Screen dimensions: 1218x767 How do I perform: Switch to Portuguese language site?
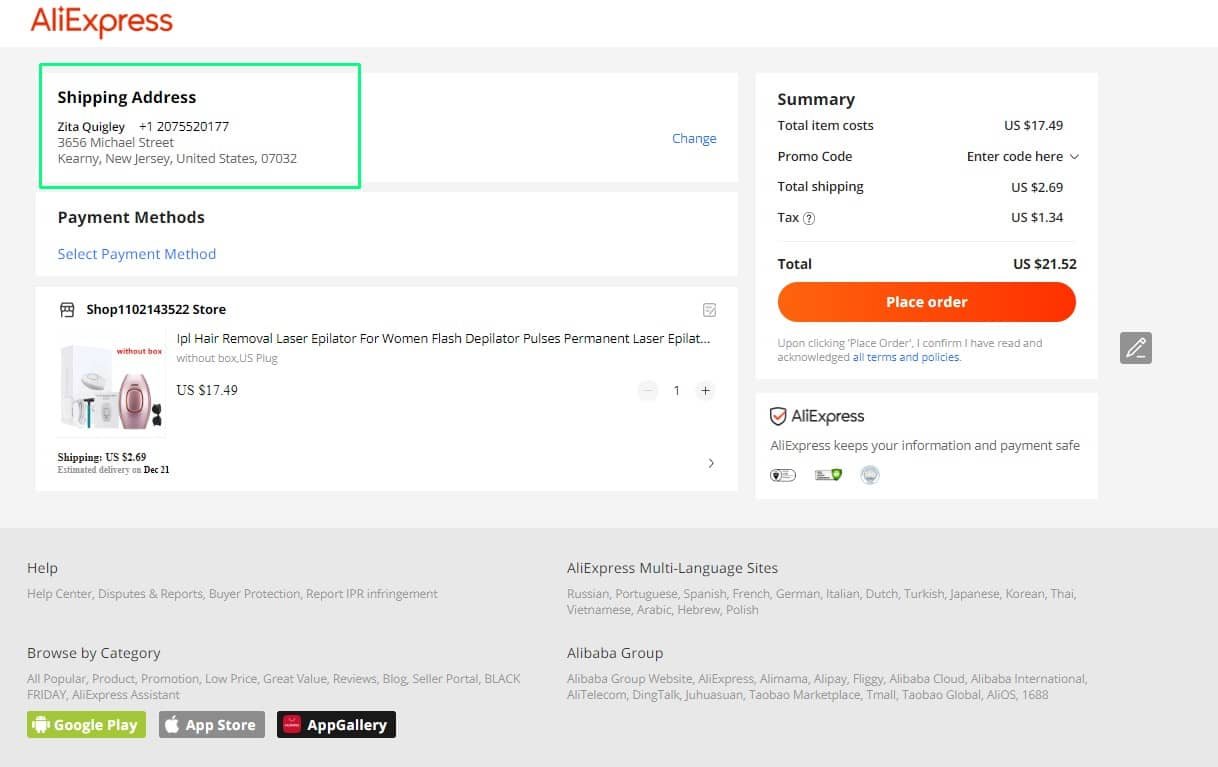(x=645, y=594)
